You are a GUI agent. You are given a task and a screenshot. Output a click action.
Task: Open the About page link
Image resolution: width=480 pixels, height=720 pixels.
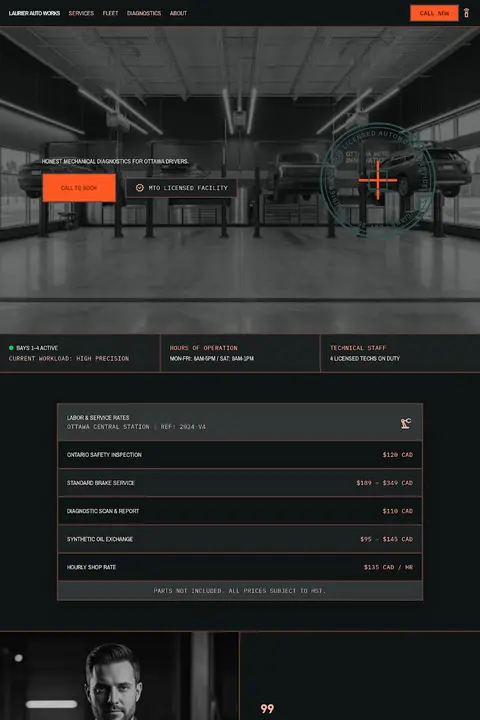point(178,13)
